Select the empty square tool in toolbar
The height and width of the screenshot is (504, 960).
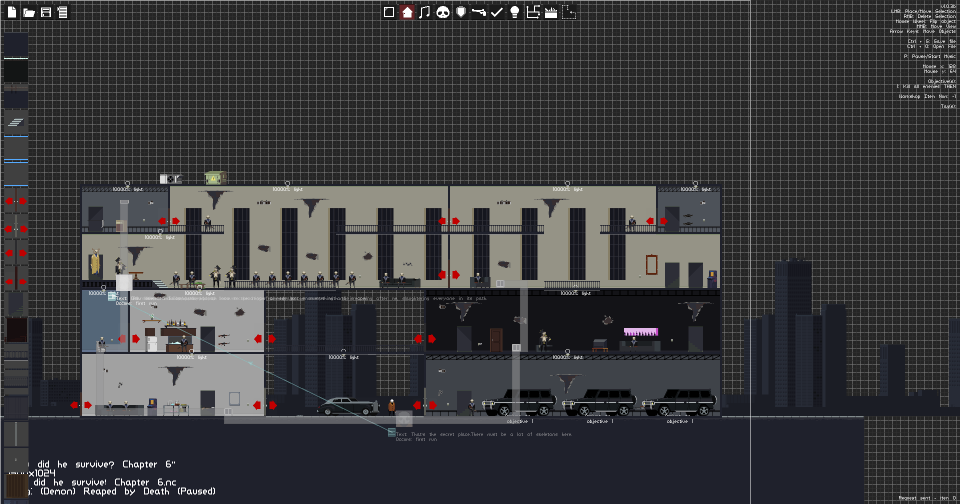pos(389,12)
